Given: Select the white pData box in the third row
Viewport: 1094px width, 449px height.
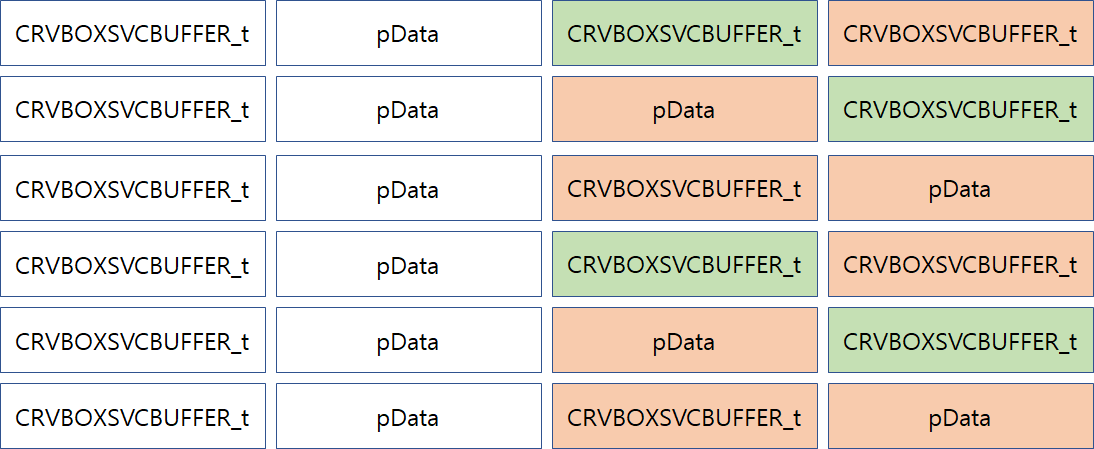Looking at the screenshot, I should click(409, 188).
